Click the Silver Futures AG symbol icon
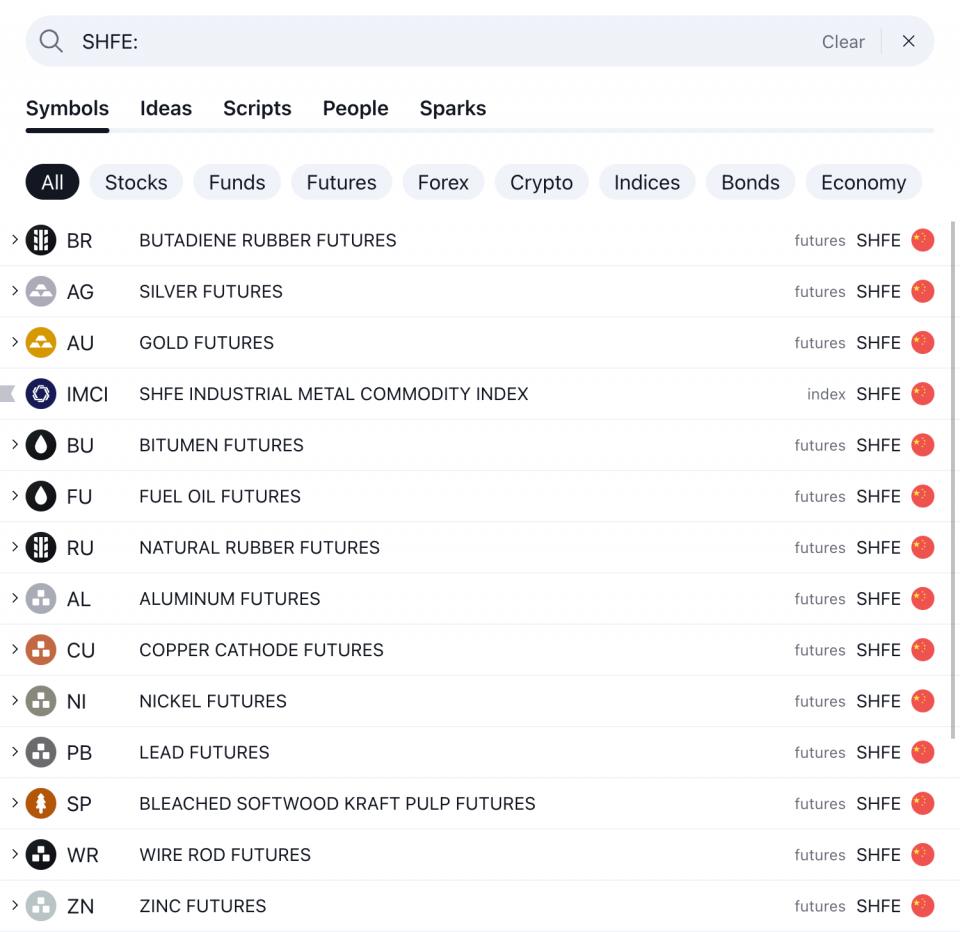 pyautogui.click(x=41, y=291)
